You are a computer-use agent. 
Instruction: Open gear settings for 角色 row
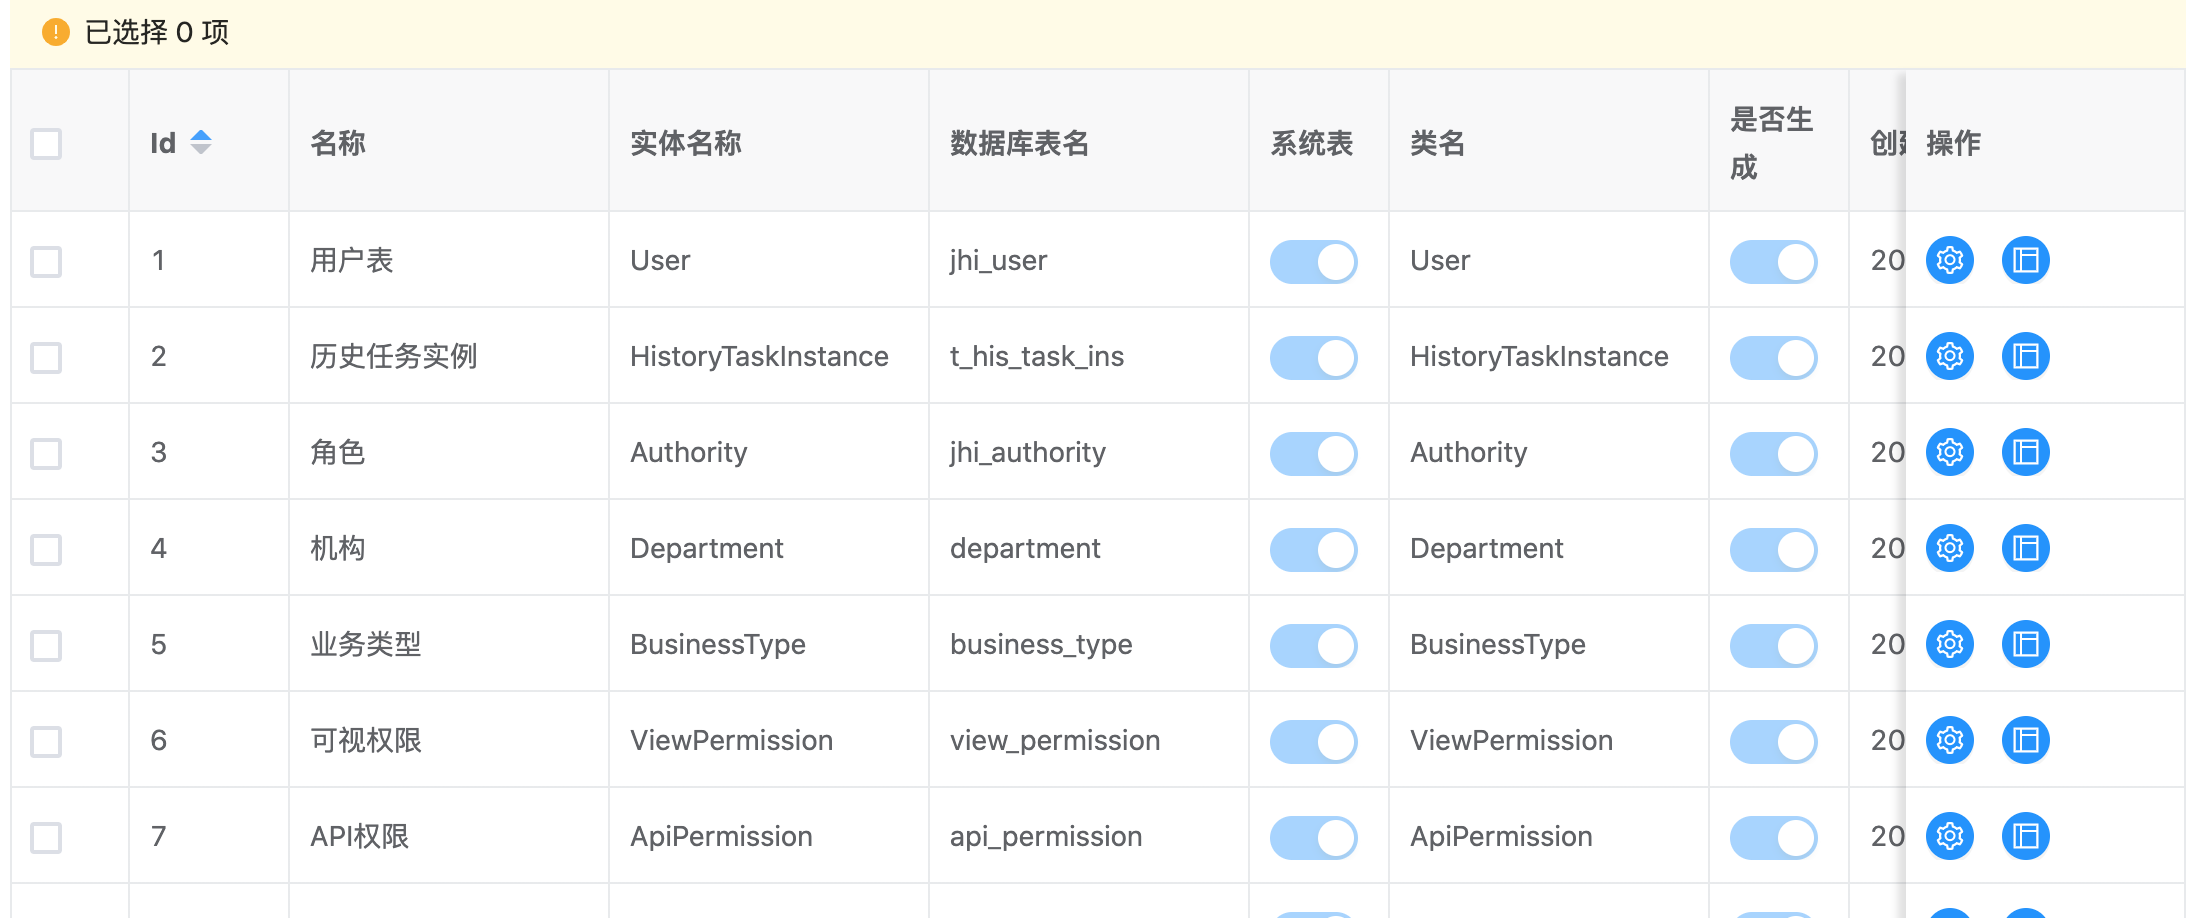click(1949, 452)
